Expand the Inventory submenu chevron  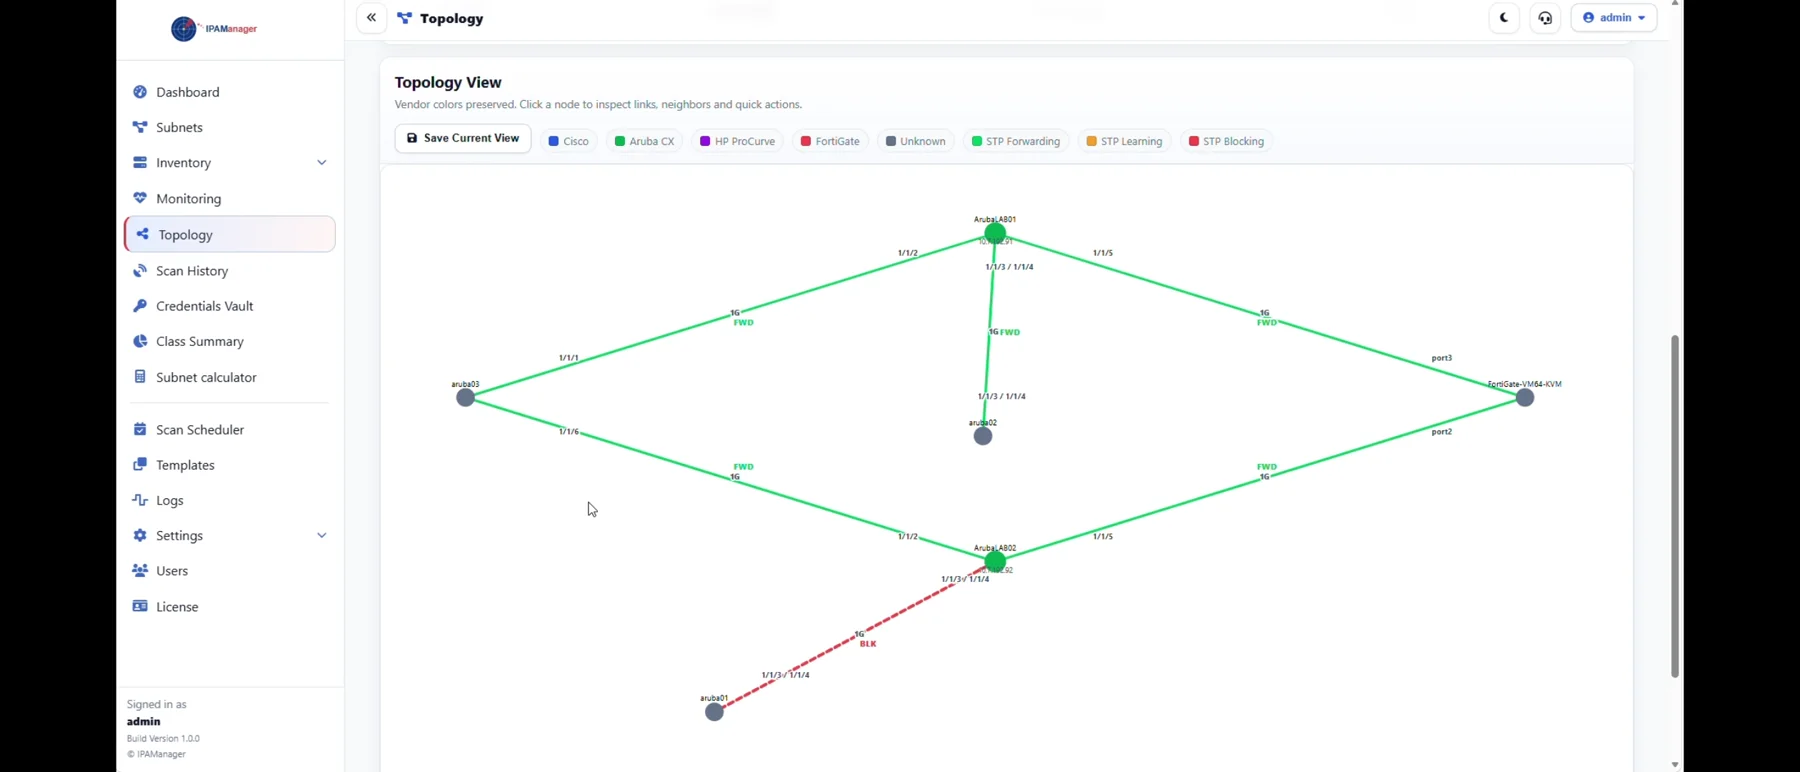[322, 162]
